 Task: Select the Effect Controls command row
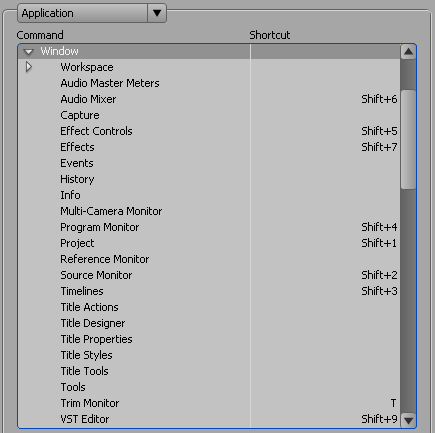(x=209, y=131)
